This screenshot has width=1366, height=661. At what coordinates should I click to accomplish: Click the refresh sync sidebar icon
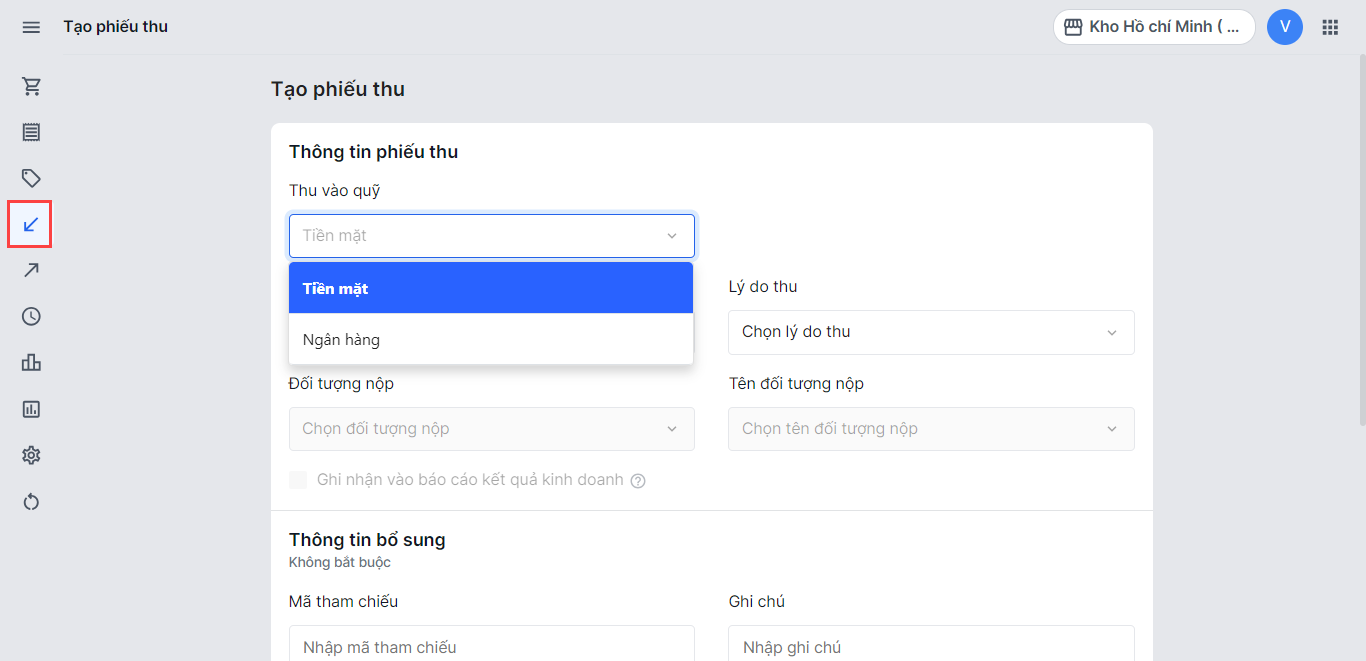31,501
